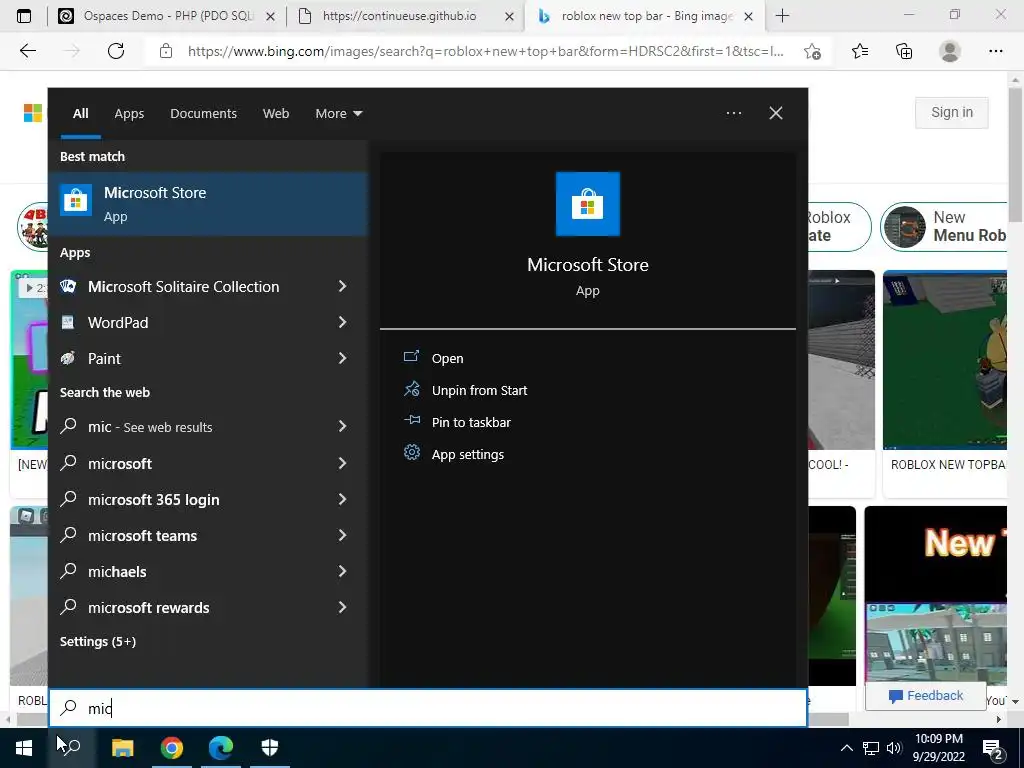Image resolution: width=1024 pixels, height=768 pixels.
Task: Click the Edge address bar URL
Action: 485,52
